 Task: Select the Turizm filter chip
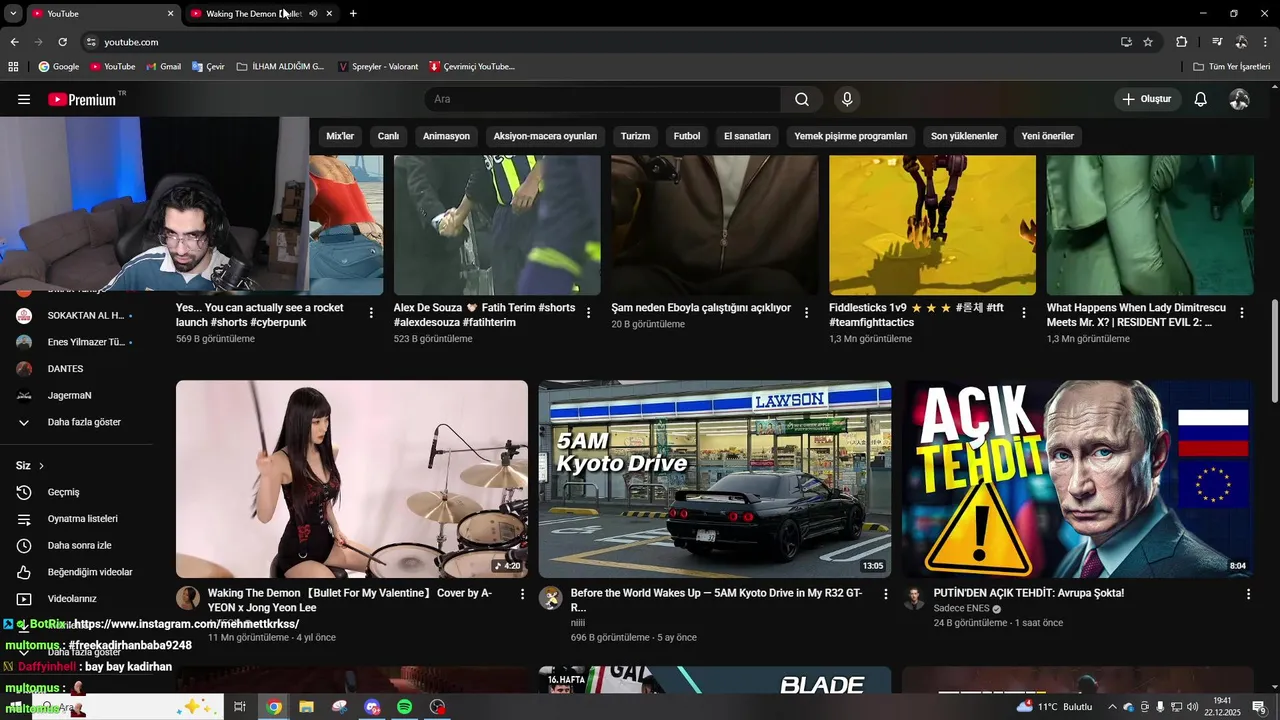[635, 136]
